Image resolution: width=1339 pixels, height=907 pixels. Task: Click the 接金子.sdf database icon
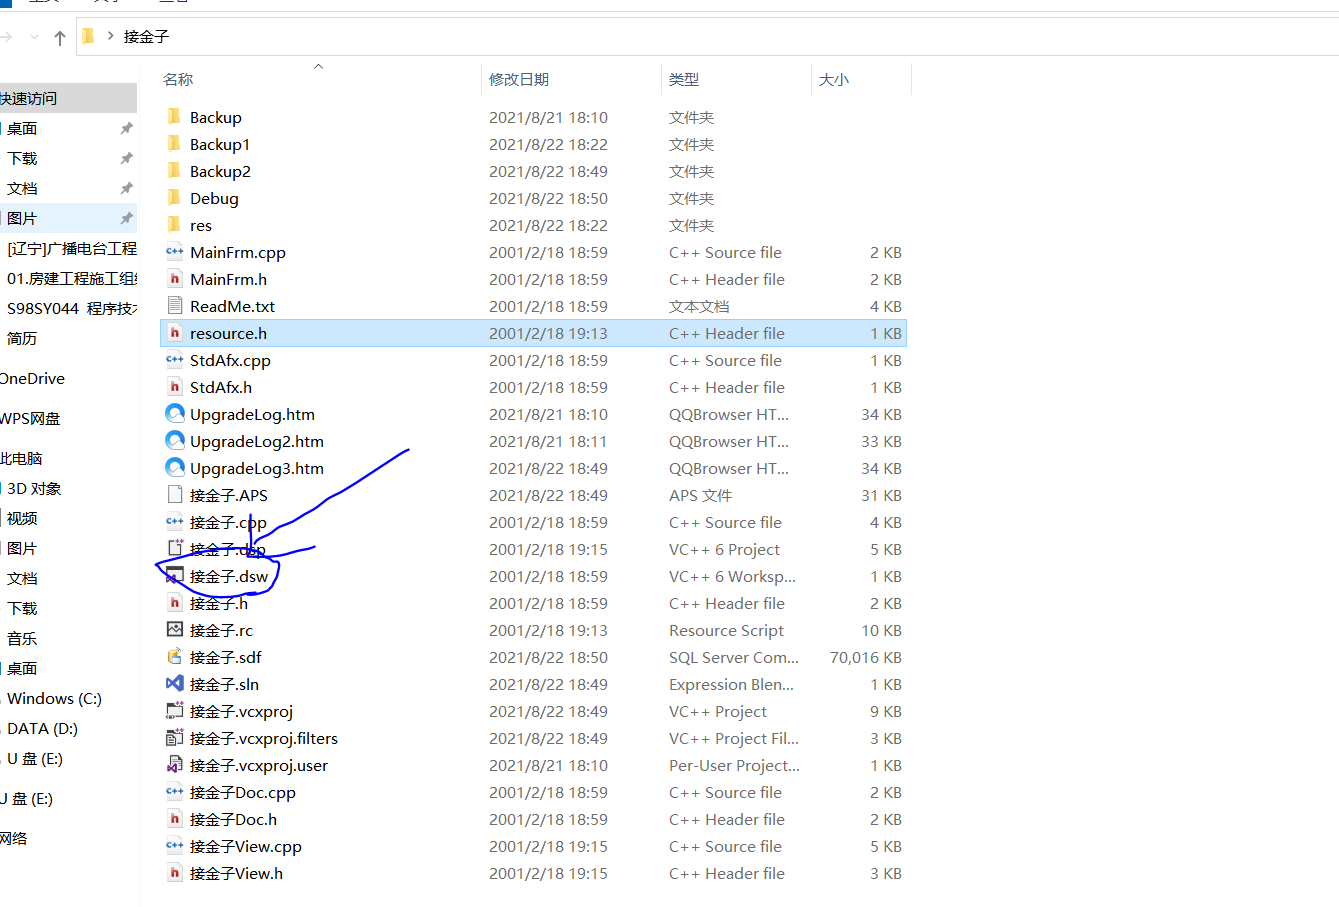pos(174,657)
